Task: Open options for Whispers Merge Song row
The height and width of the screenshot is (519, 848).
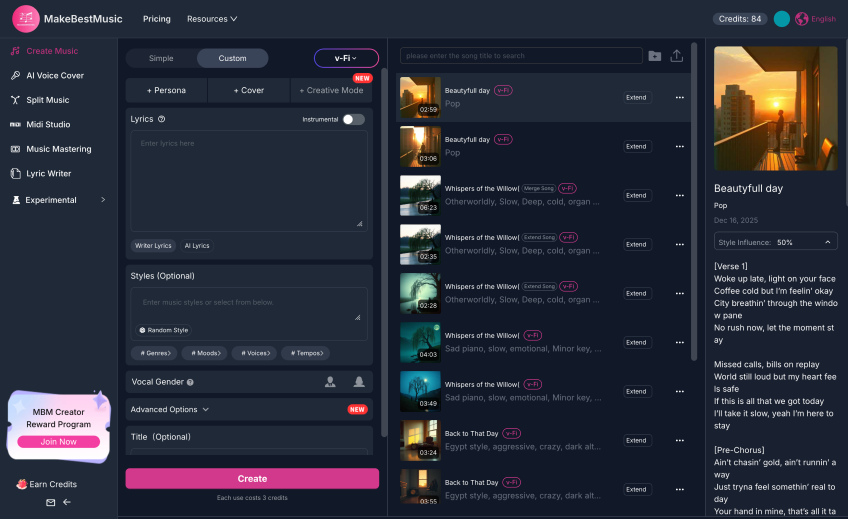Action: click(x=679, y=195)
